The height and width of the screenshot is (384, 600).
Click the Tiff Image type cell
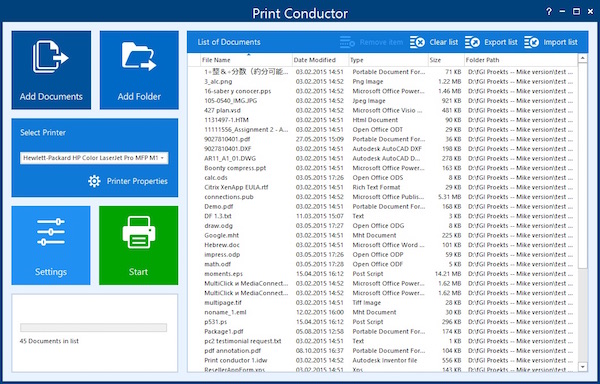click(367, 303)
